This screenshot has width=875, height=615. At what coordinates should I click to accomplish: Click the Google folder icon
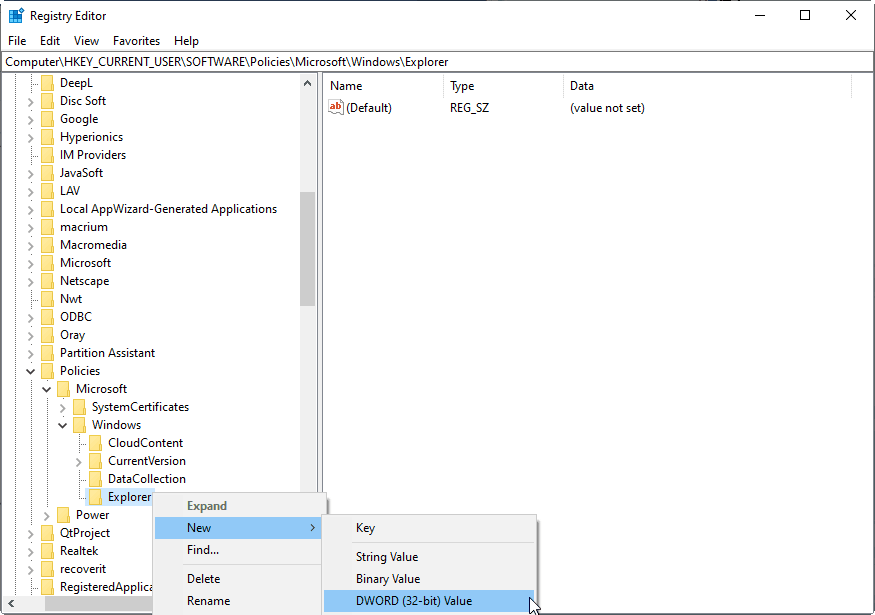[x=47, y=119]
